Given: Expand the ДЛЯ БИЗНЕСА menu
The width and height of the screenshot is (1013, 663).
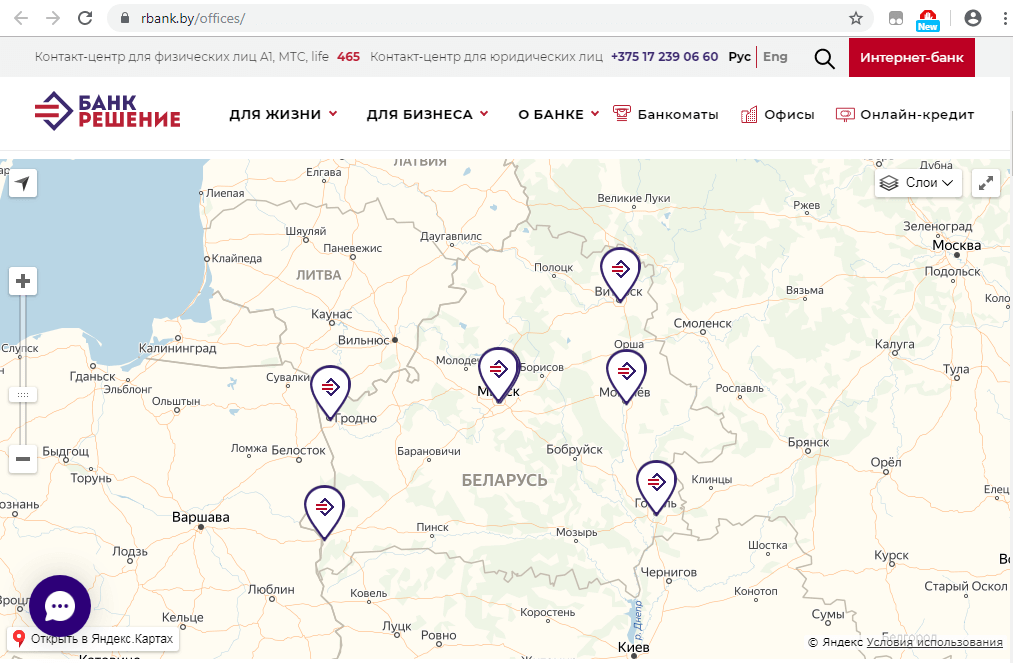Looking at the screenshot, I should [427, 114].
